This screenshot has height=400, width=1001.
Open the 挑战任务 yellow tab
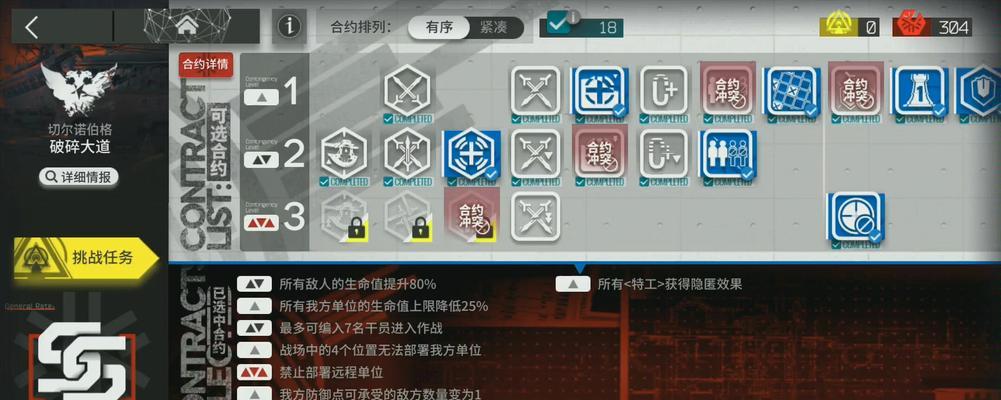pyautogui.click(x=86, y=258)
